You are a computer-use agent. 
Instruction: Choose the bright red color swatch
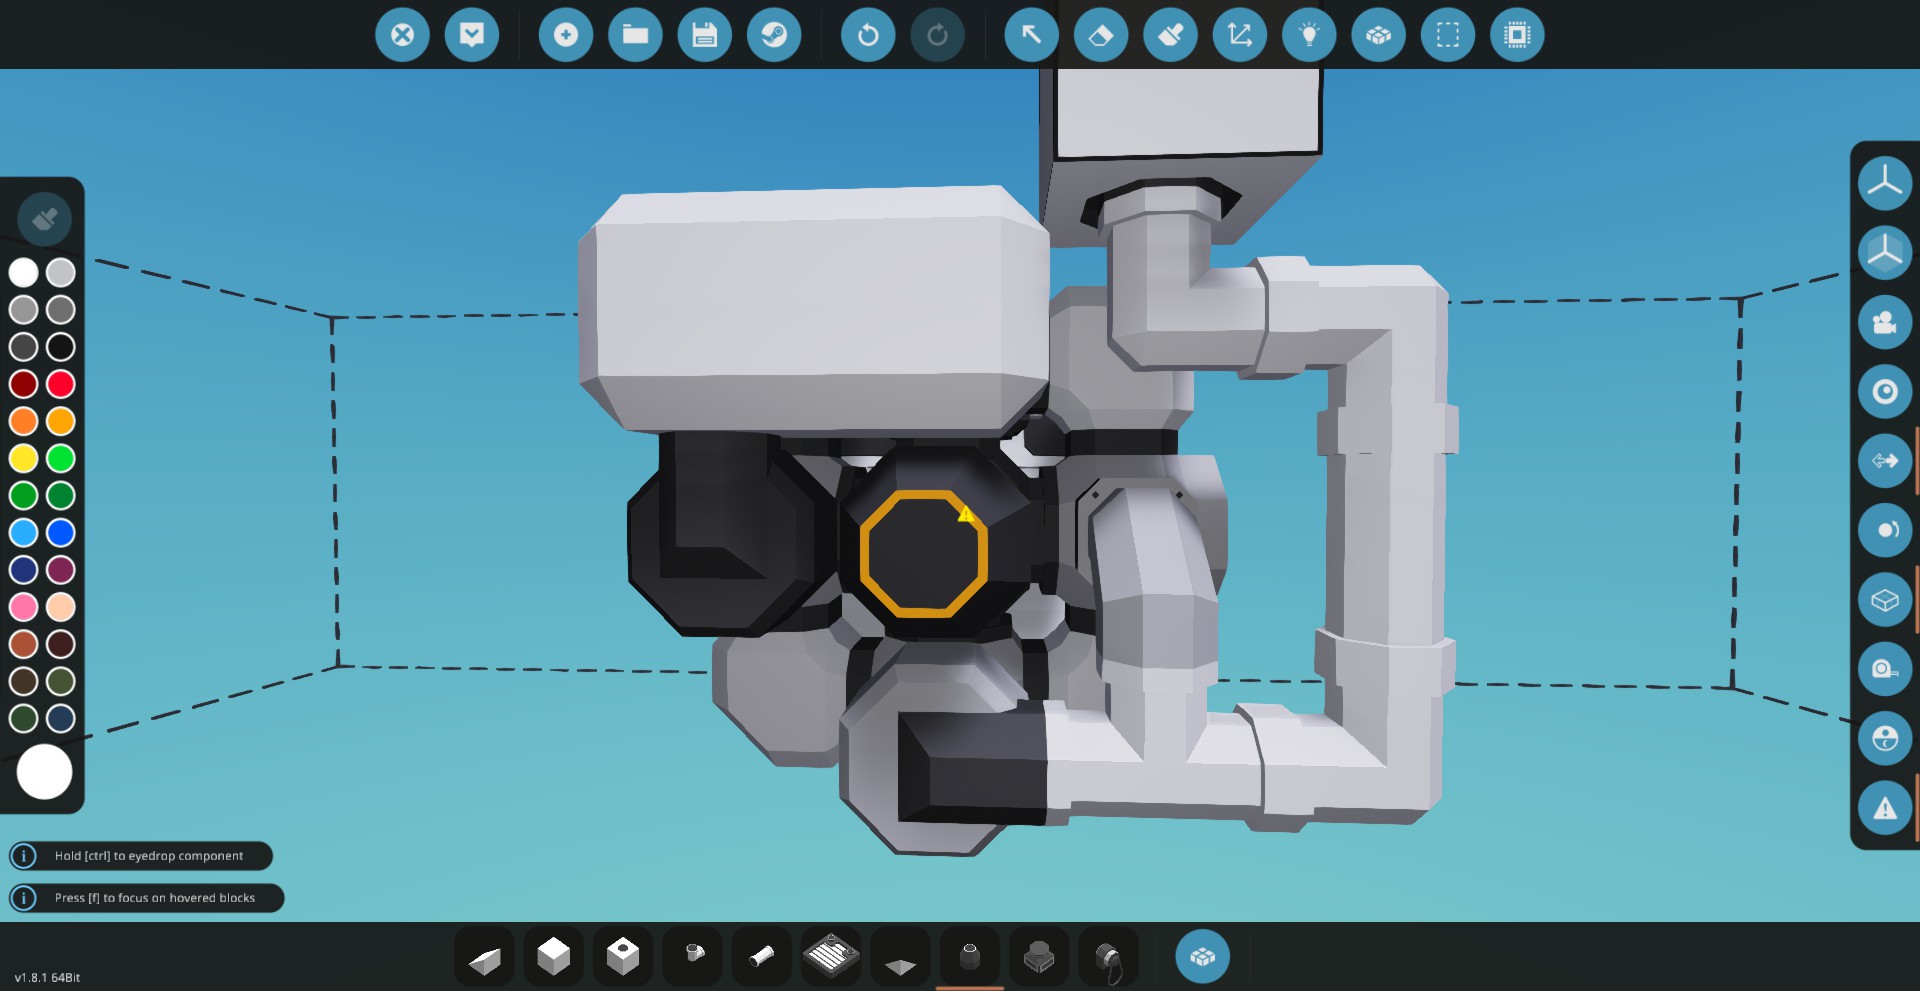pos(61,384)
